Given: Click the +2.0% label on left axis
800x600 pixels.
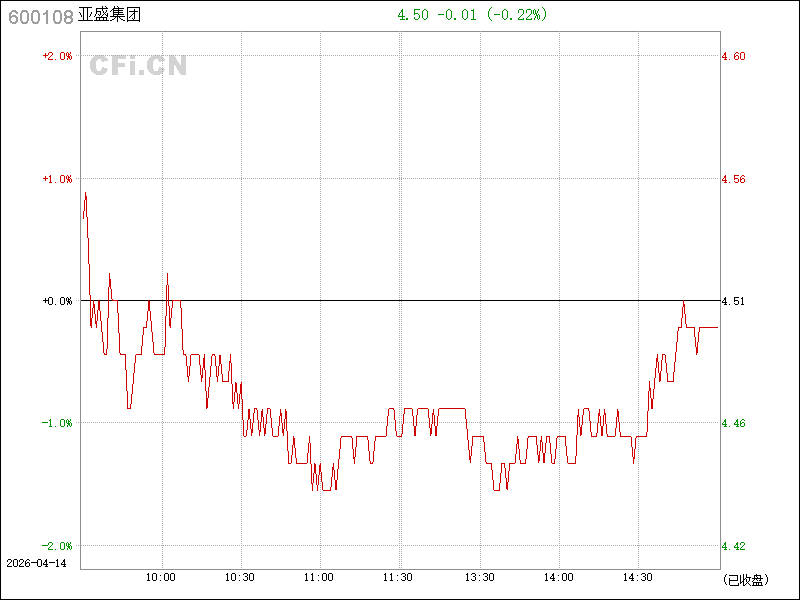Looking at the screenshot, I should pyautogui.click(x=57, y=56).
